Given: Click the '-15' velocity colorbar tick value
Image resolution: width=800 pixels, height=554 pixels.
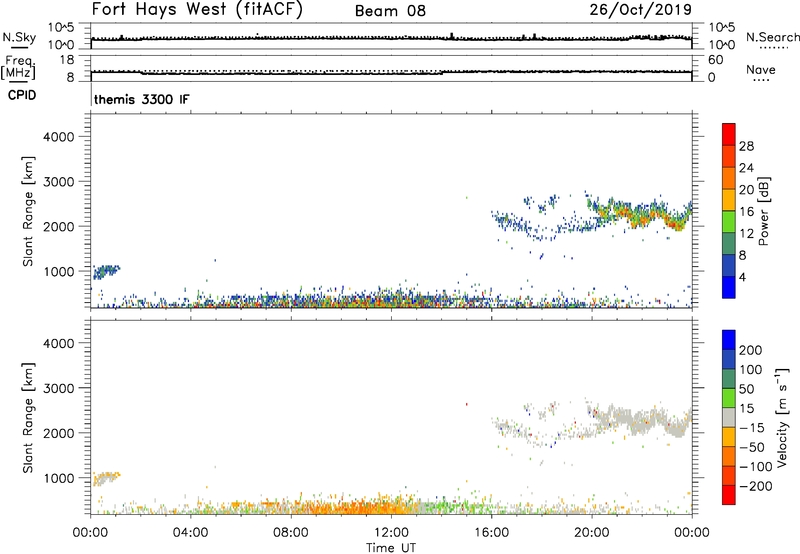Looking at the screenshot, I should (x=752, y=428).
